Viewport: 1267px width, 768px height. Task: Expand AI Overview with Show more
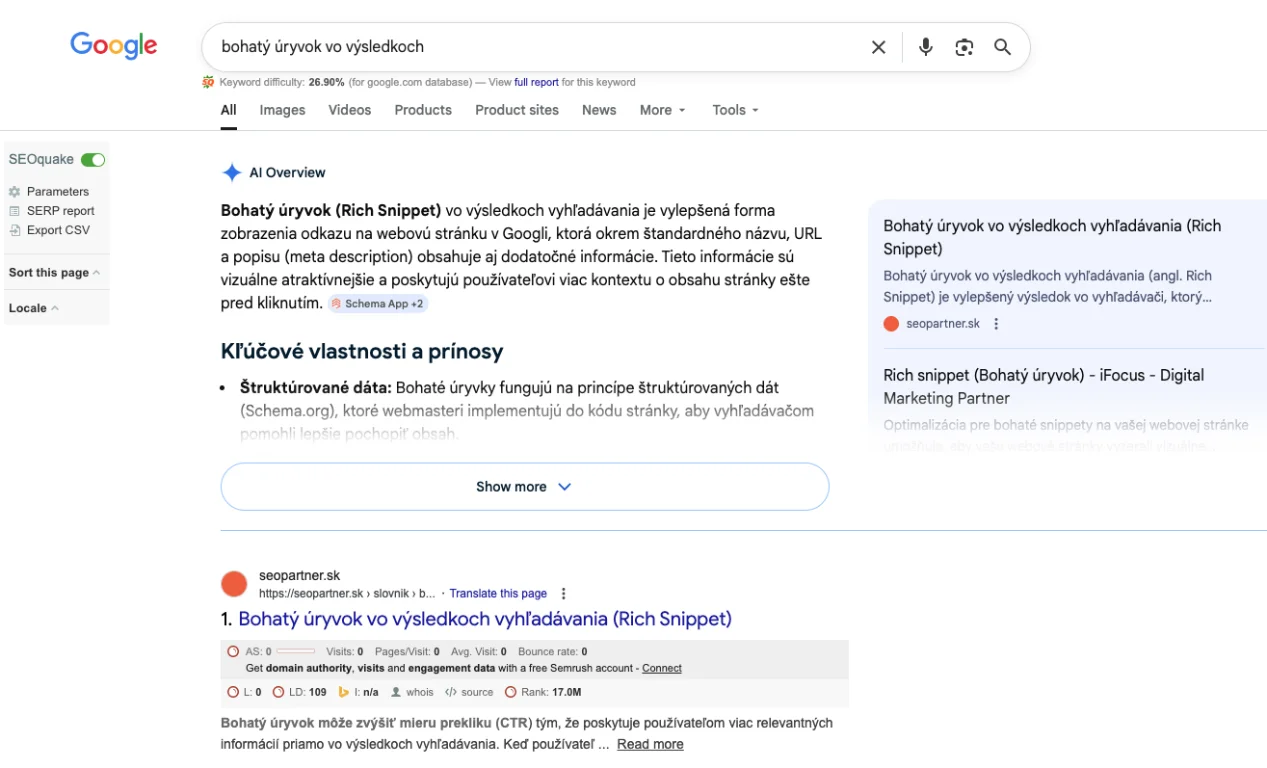click(x=524, y=487)
